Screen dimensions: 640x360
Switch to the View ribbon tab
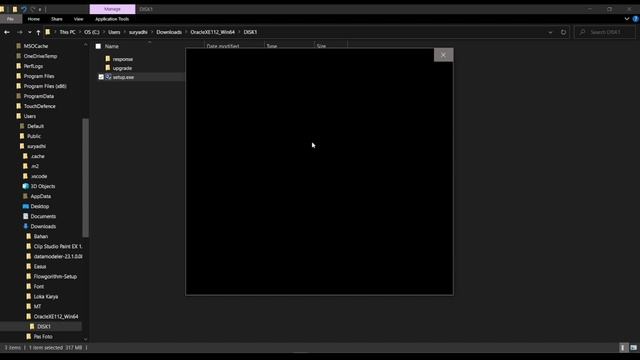(78, 19)
